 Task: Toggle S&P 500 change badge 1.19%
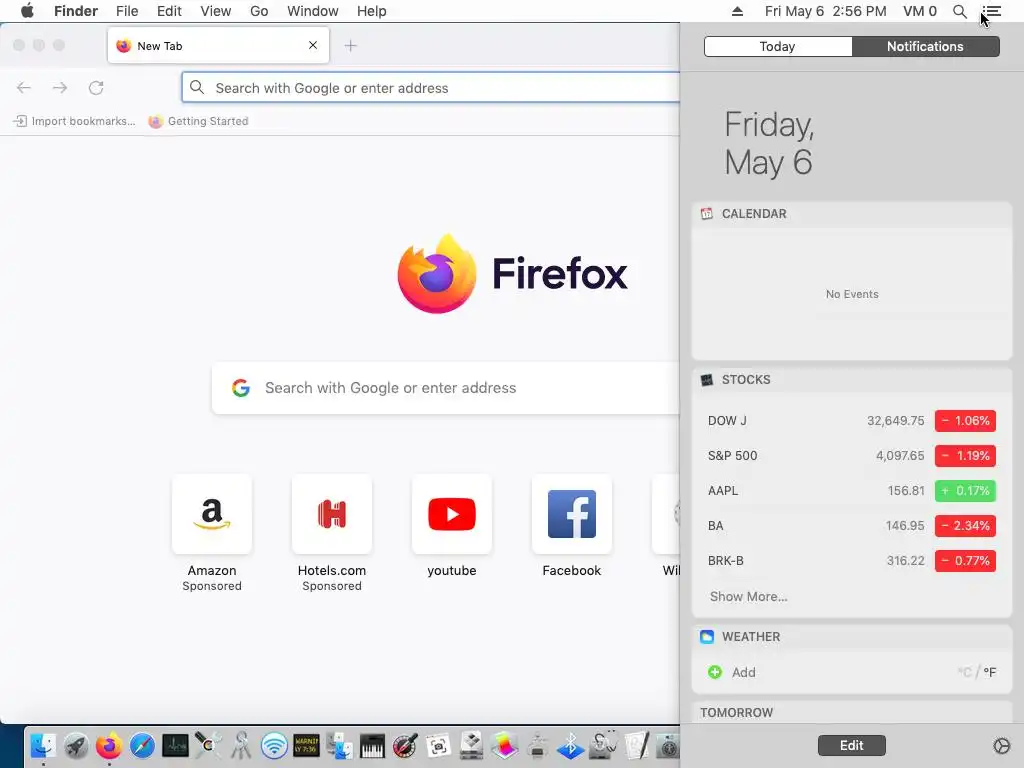click(965, 456)
